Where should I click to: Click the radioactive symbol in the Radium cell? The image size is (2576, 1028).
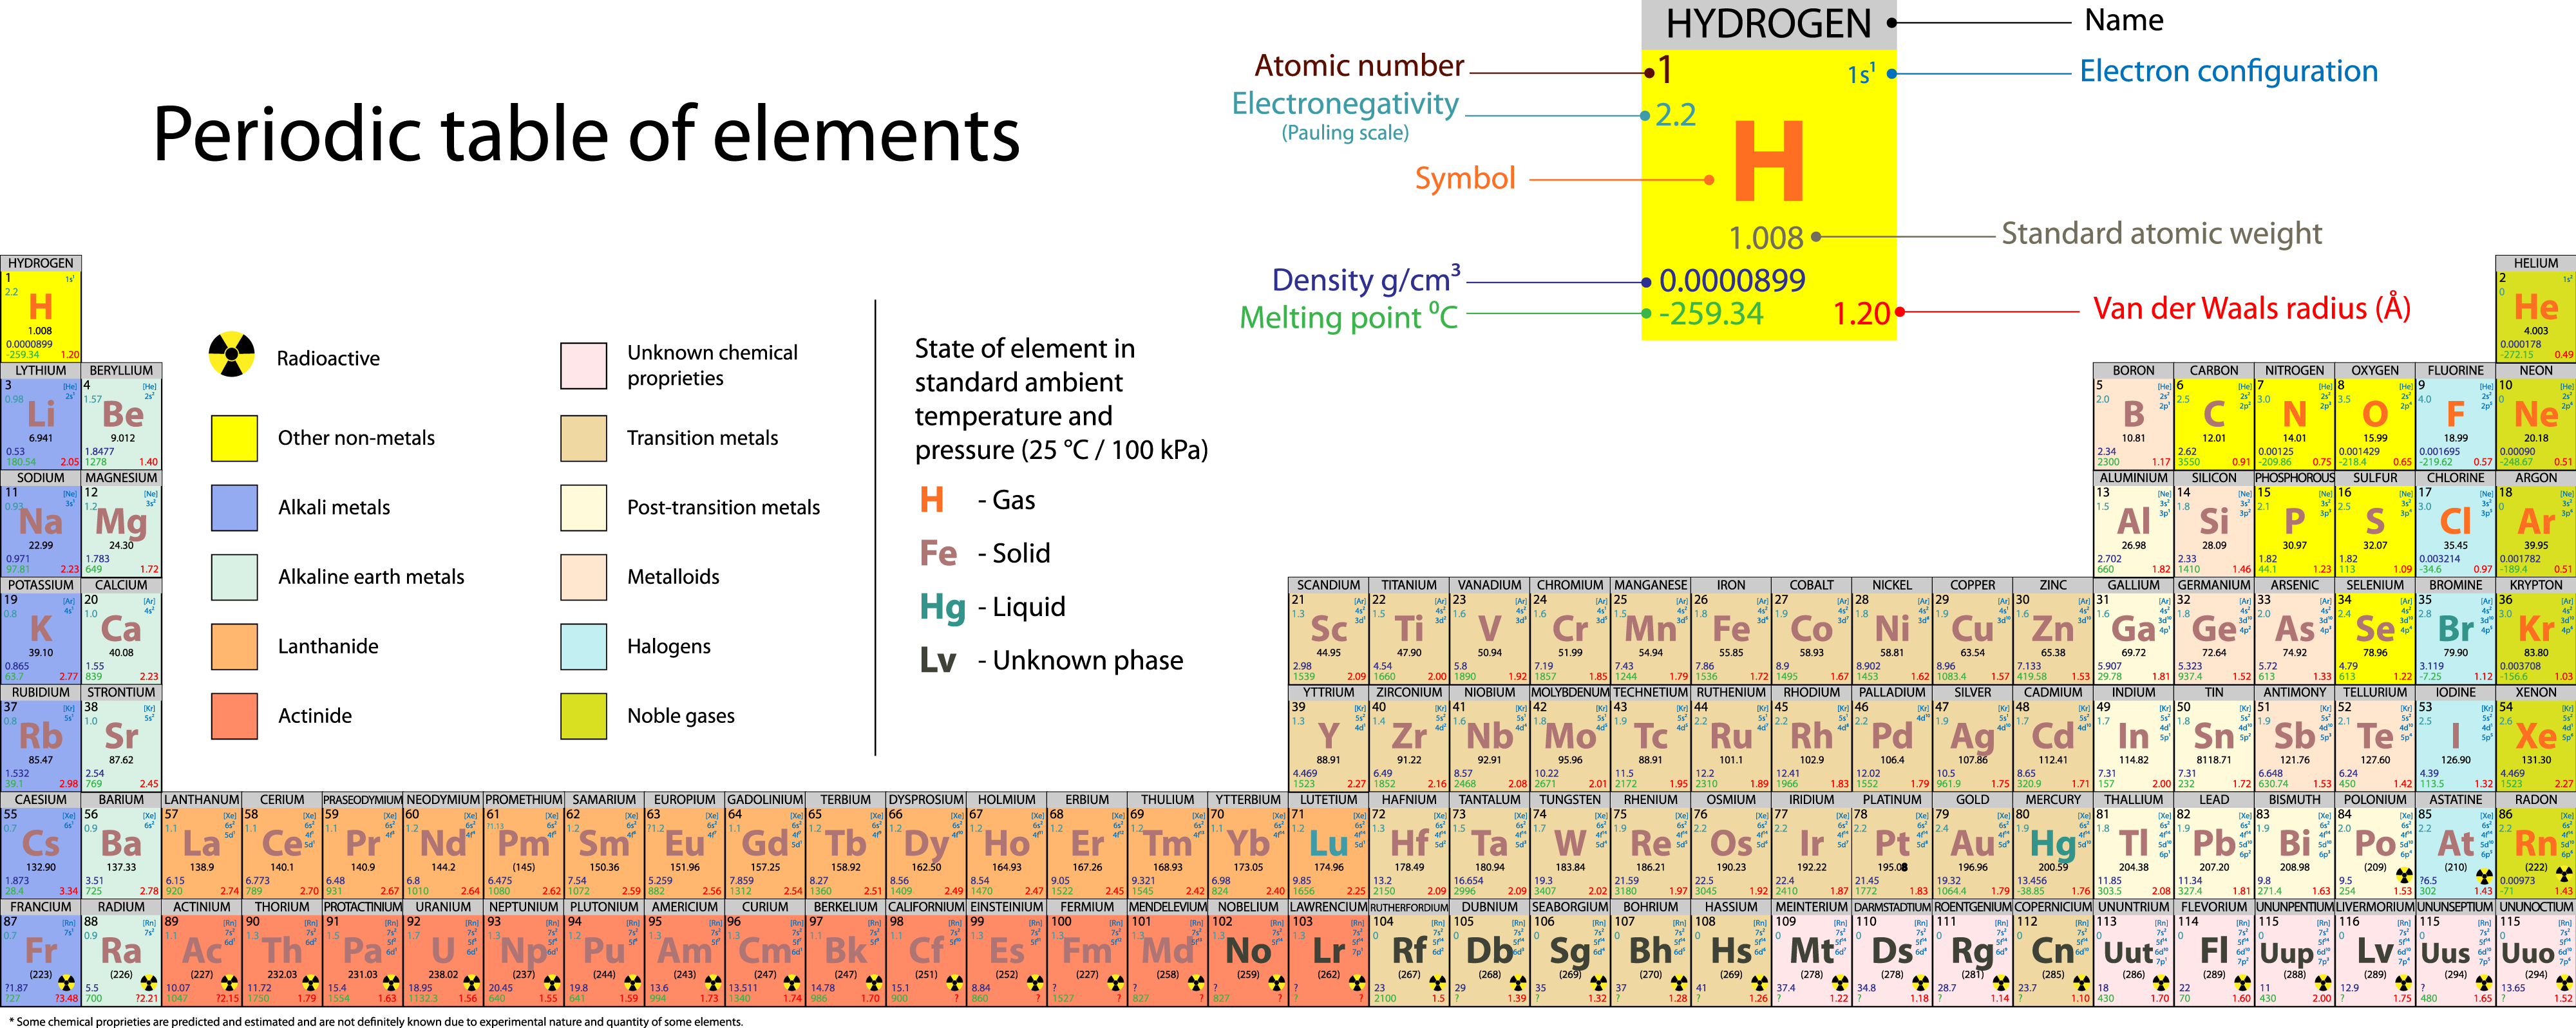point(148,984)
